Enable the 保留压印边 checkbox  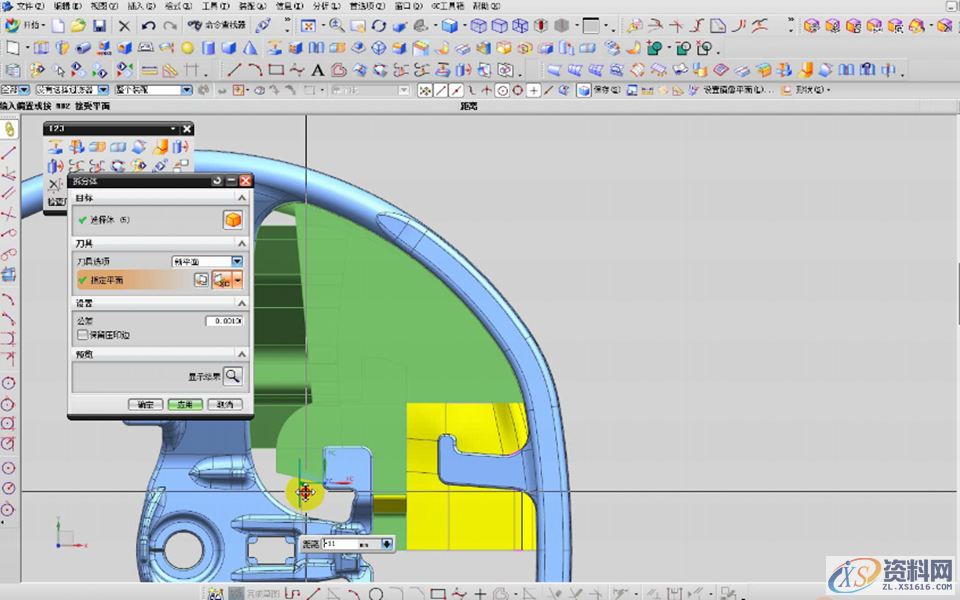[83, 335]
